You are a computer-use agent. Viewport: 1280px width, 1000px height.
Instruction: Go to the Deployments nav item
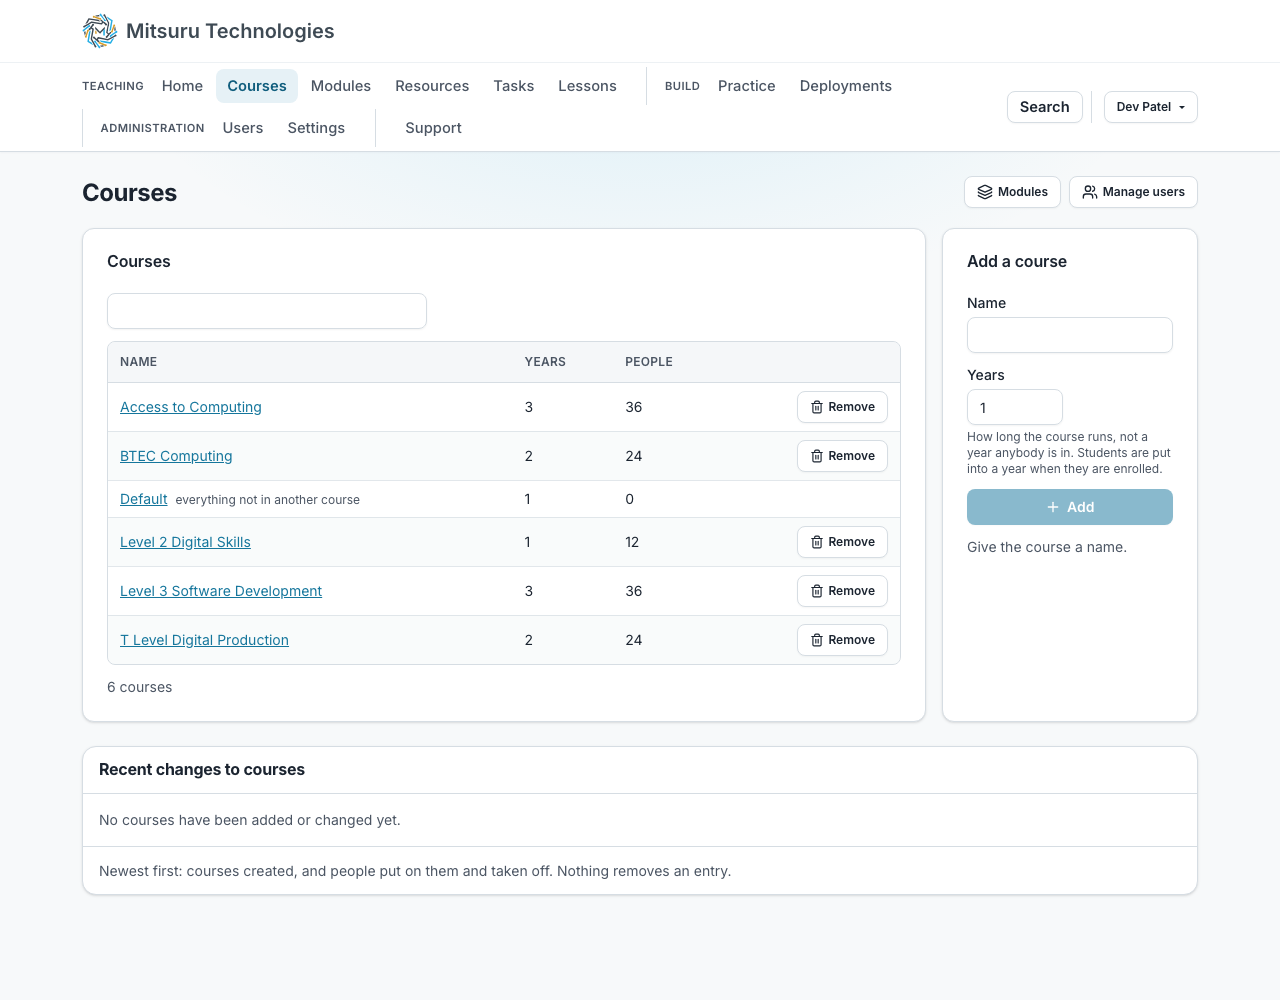[x=846, y=86]
